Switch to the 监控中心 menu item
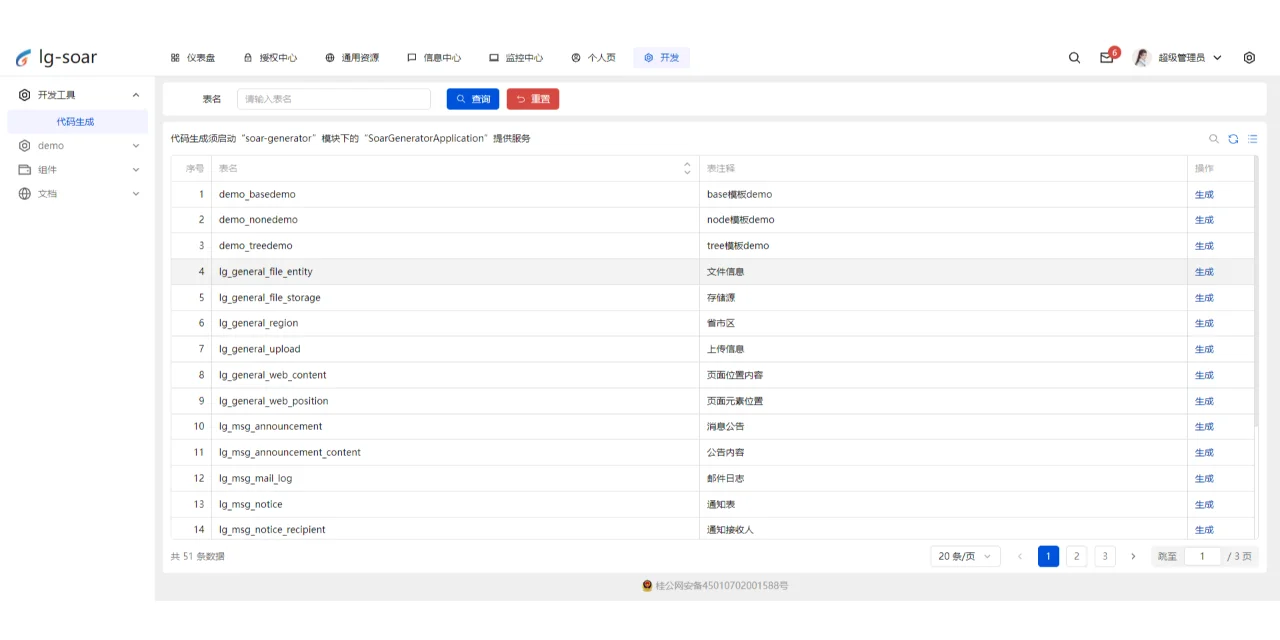 click(x=516, y=57)
